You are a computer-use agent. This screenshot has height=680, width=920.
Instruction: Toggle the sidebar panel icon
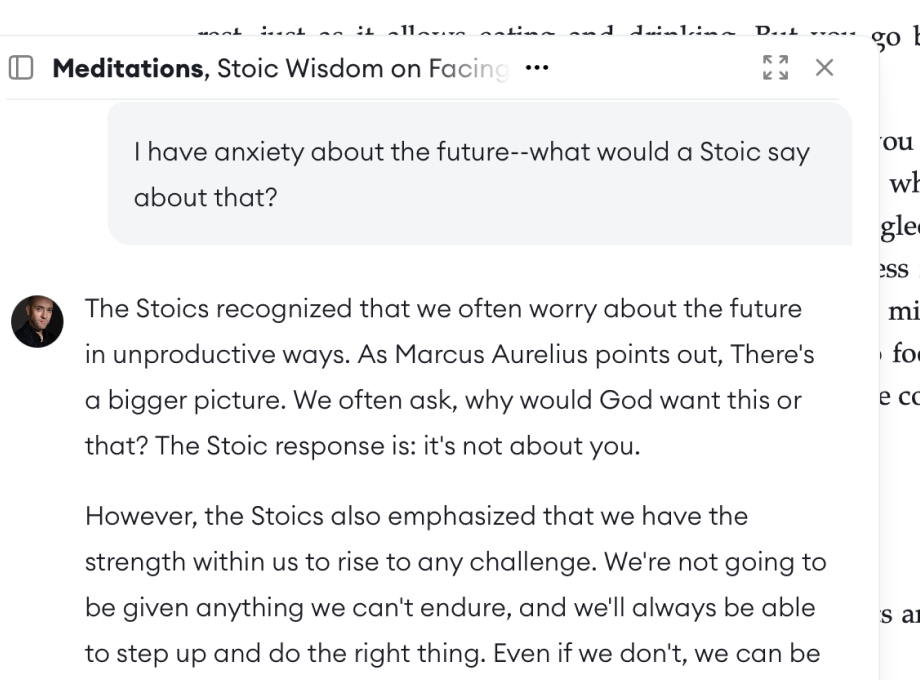point(21,68)
